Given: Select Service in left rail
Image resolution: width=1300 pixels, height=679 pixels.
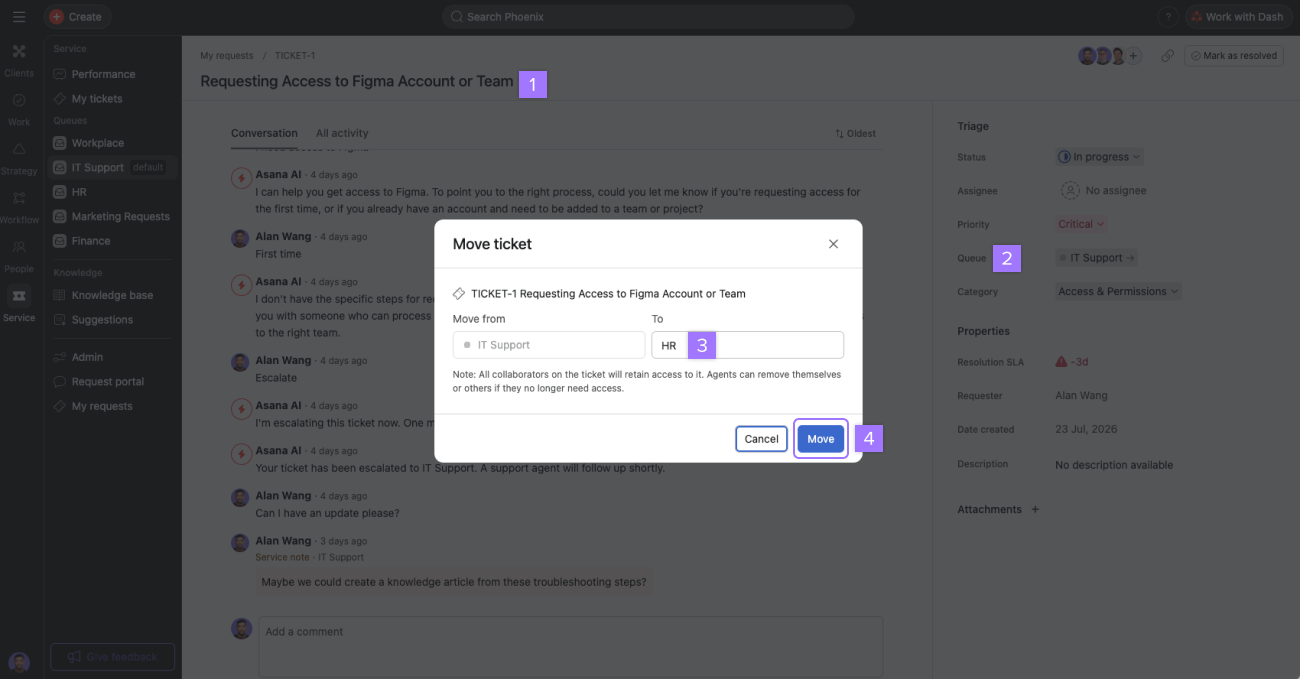Looking at the screenshot, I should [19, 305].
